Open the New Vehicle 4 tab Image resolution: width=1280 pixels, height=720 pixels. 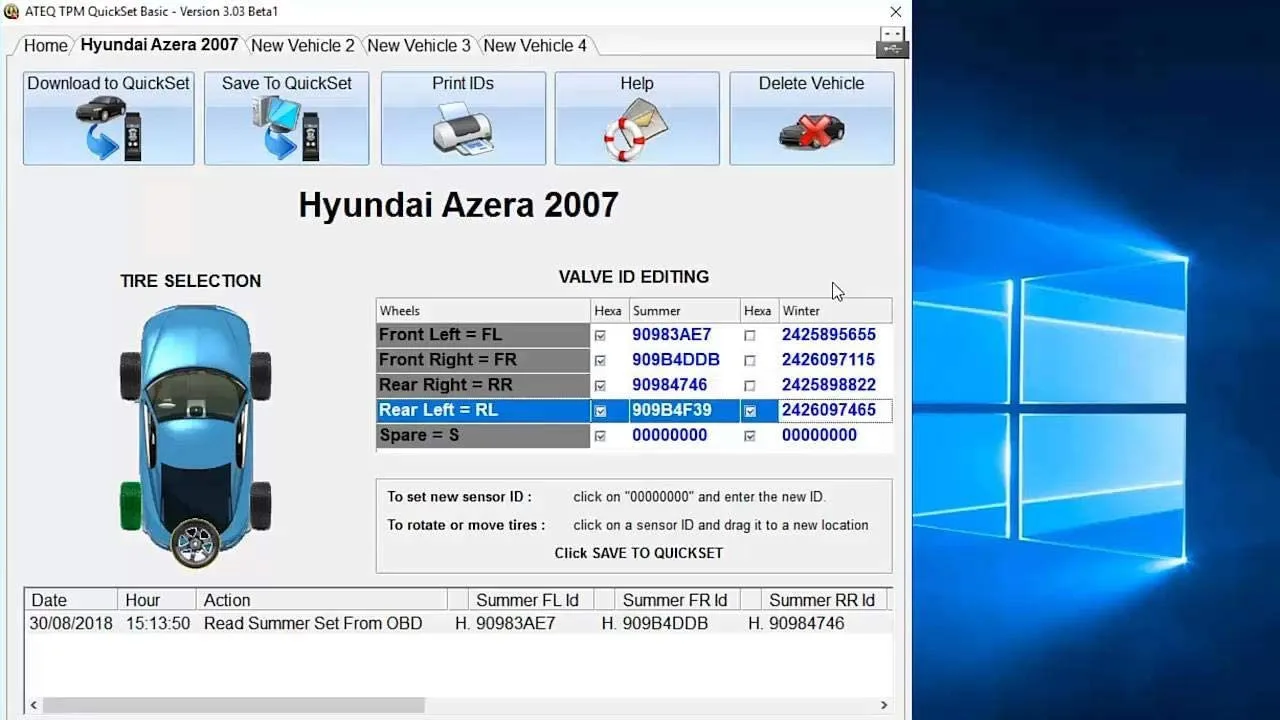click(x=535, y=46)
